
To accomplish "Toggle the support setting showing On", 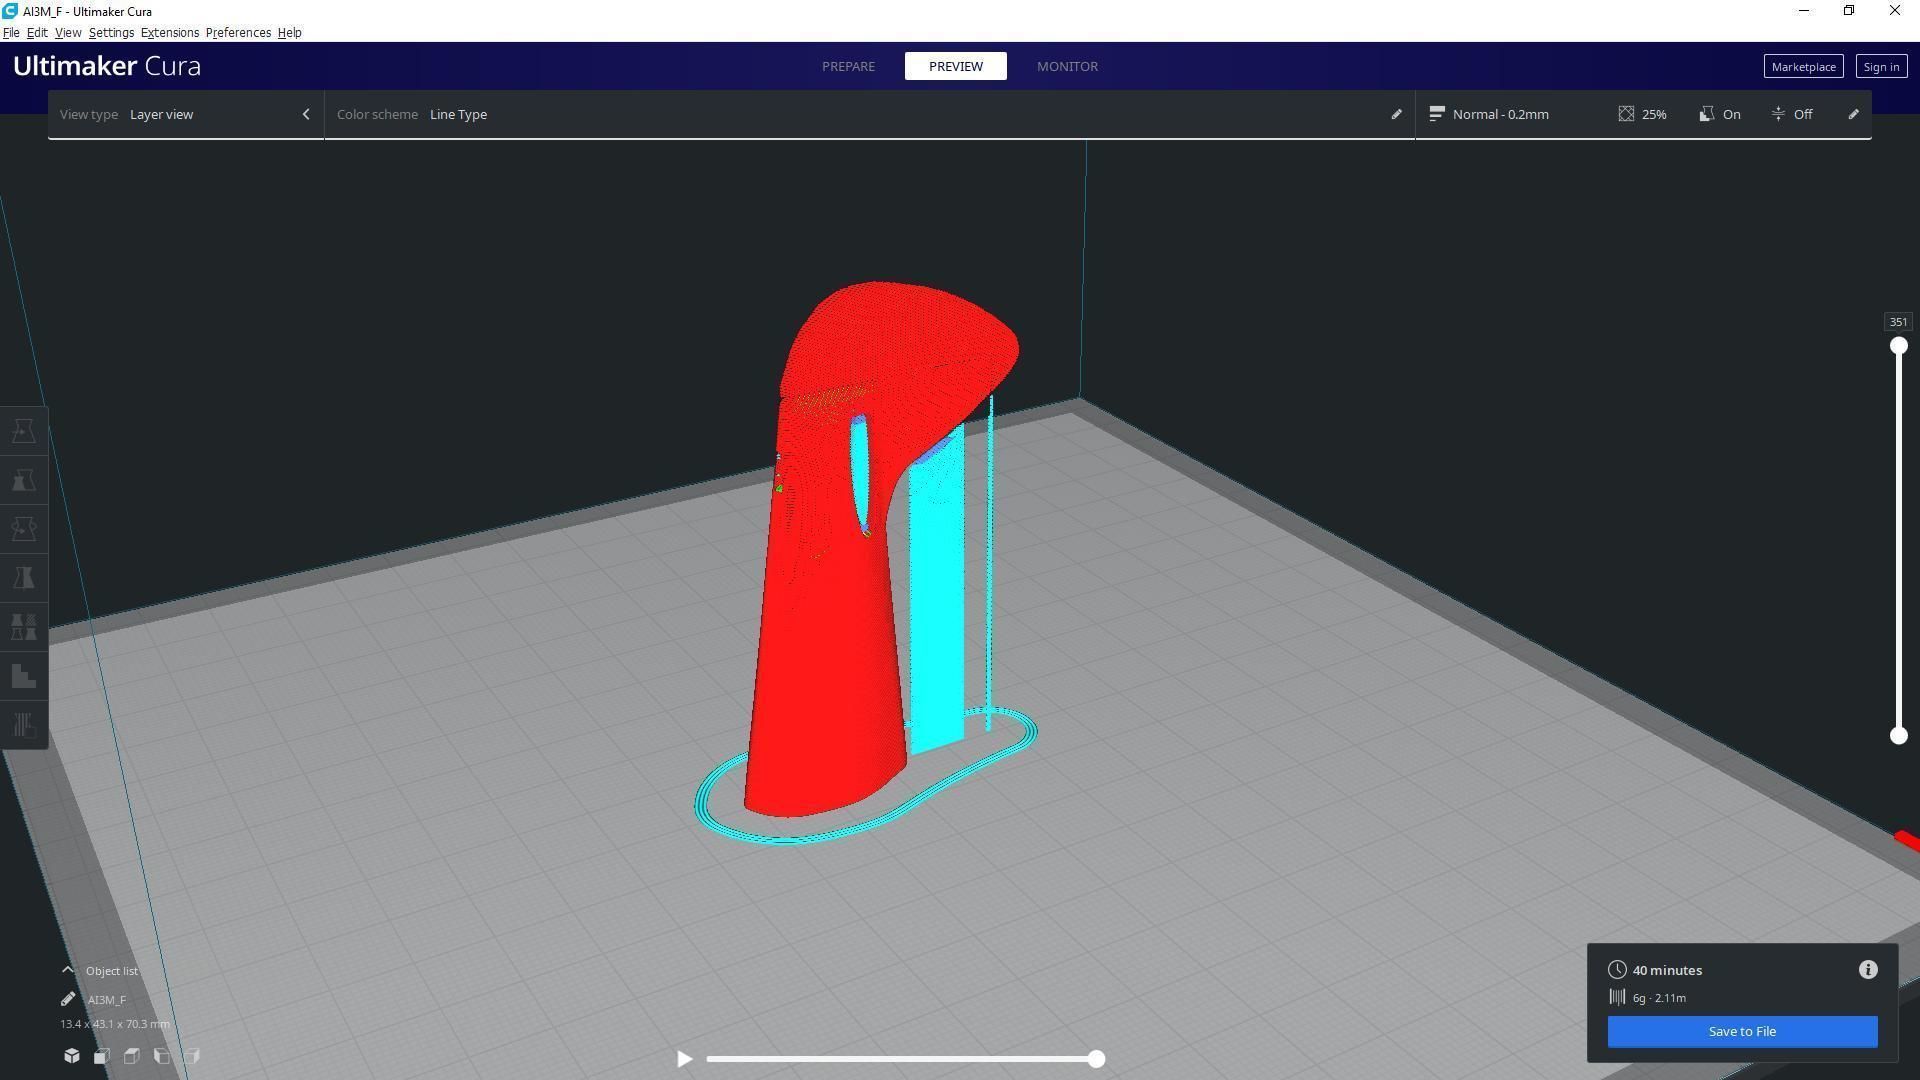I will click(x=1720, y=114).
